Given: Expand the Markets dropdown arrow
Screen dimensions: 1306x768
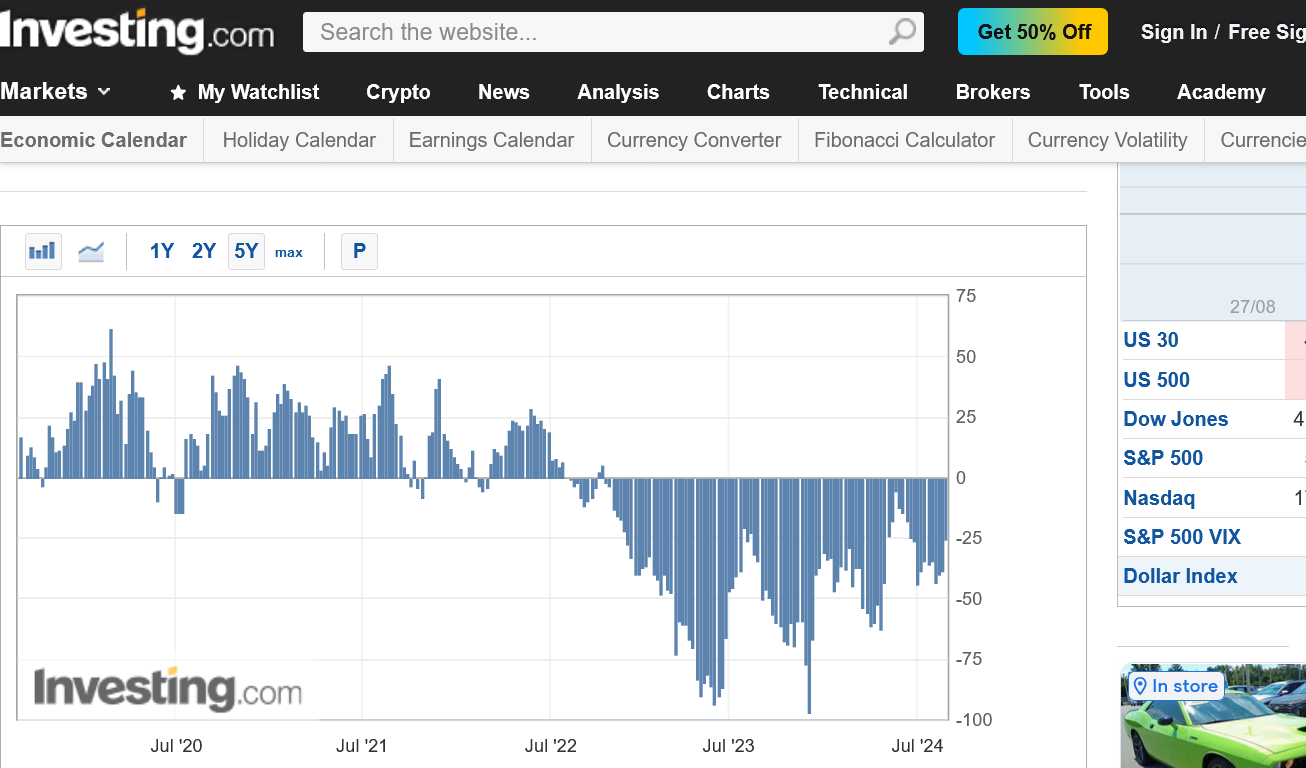Looking at the screenshot, I should pos(104,92).
